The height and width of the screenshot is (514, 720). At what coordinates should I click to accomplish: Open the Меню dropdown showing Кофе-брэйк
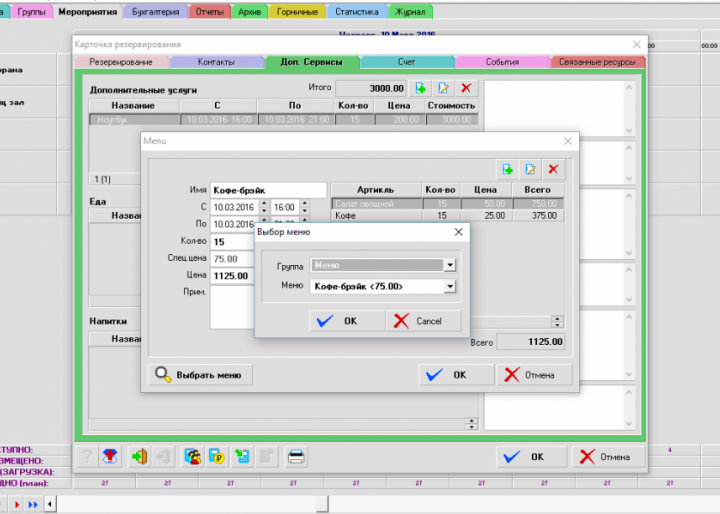point(450,287)
